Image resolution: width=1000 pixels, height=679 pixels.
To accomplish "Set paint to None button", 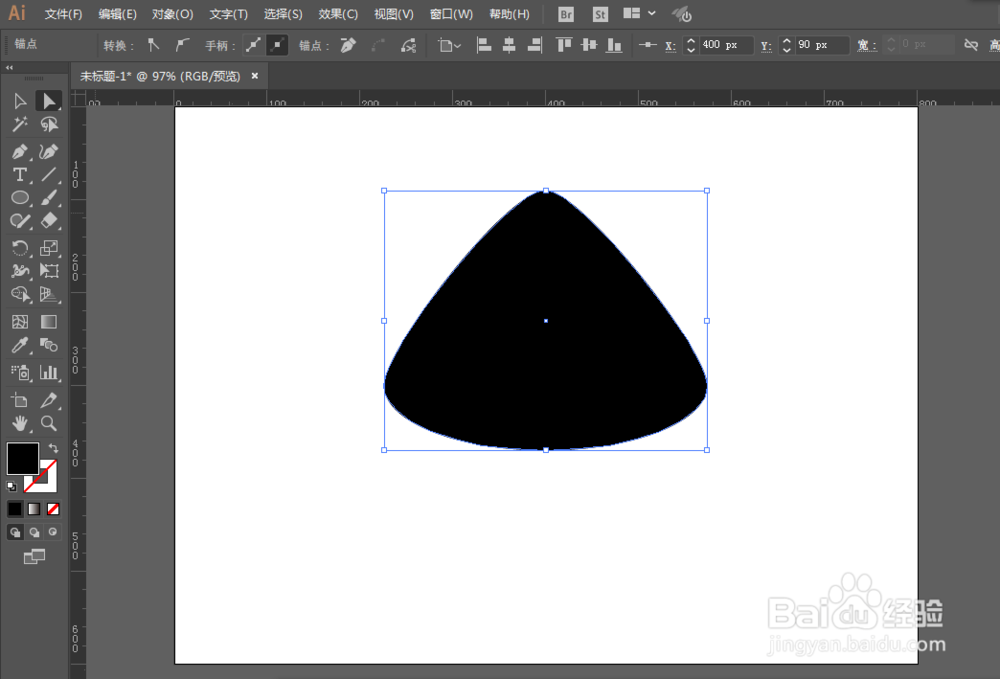I will [53, 509].
